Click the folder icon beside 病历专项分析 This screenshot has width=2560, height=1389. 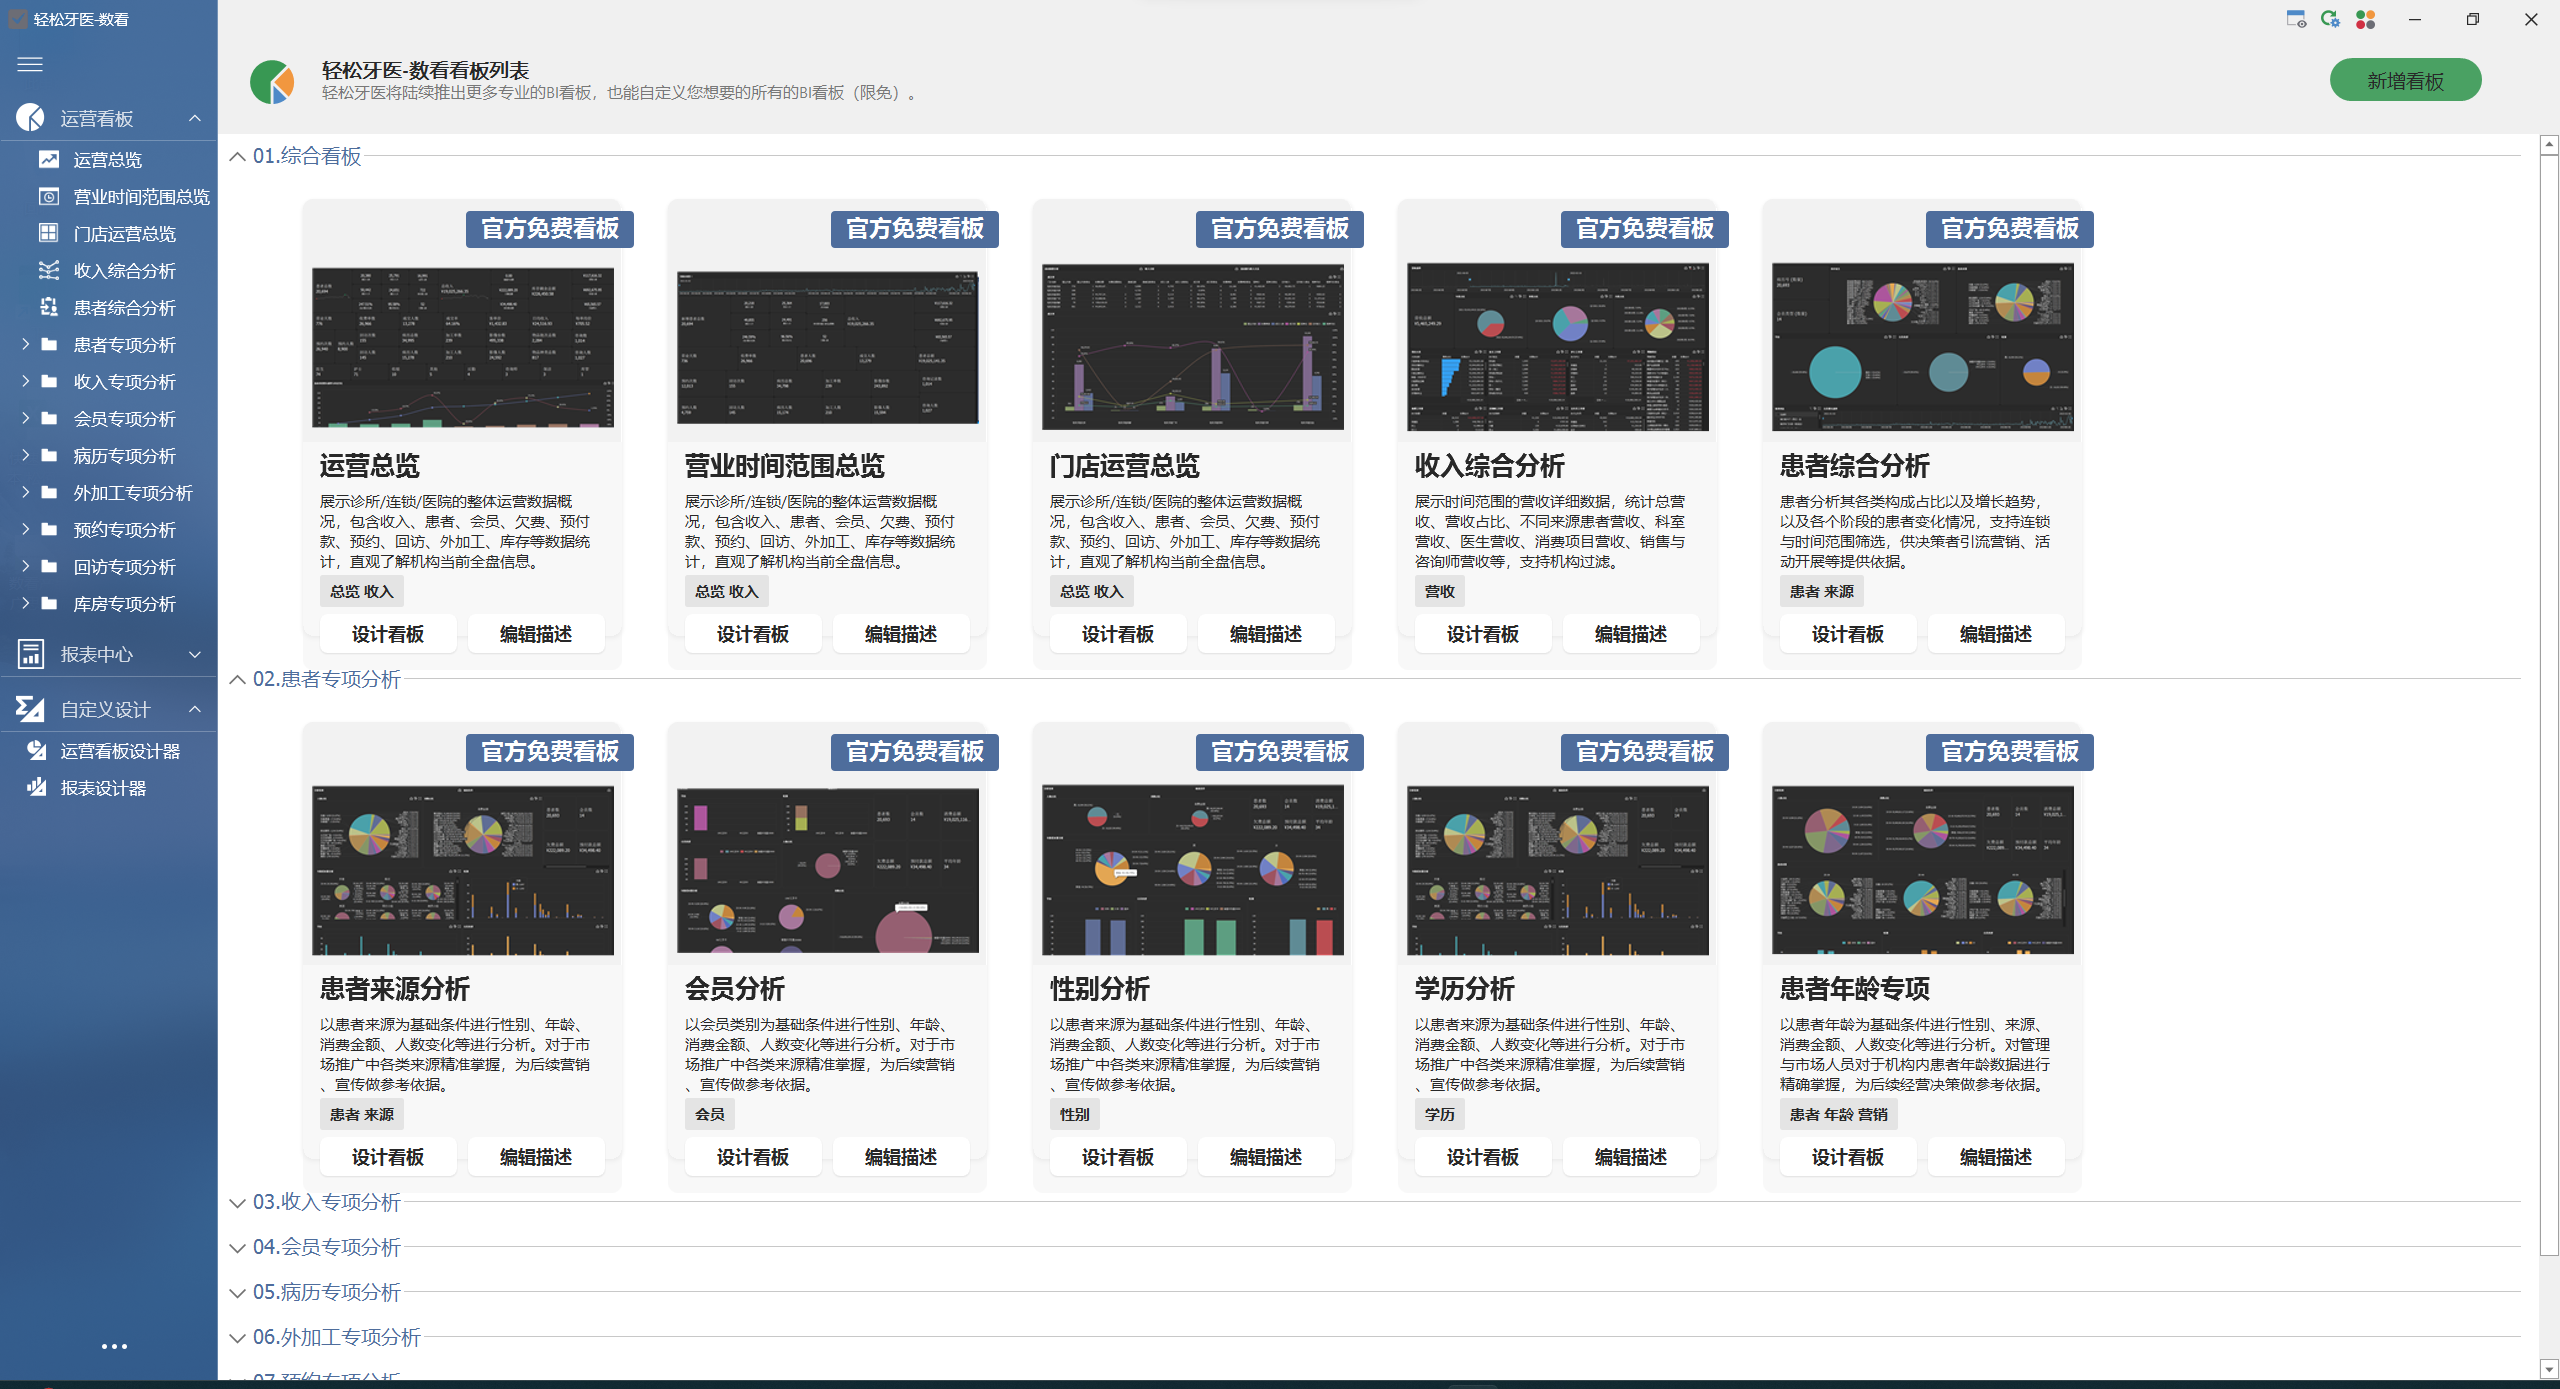49,455
